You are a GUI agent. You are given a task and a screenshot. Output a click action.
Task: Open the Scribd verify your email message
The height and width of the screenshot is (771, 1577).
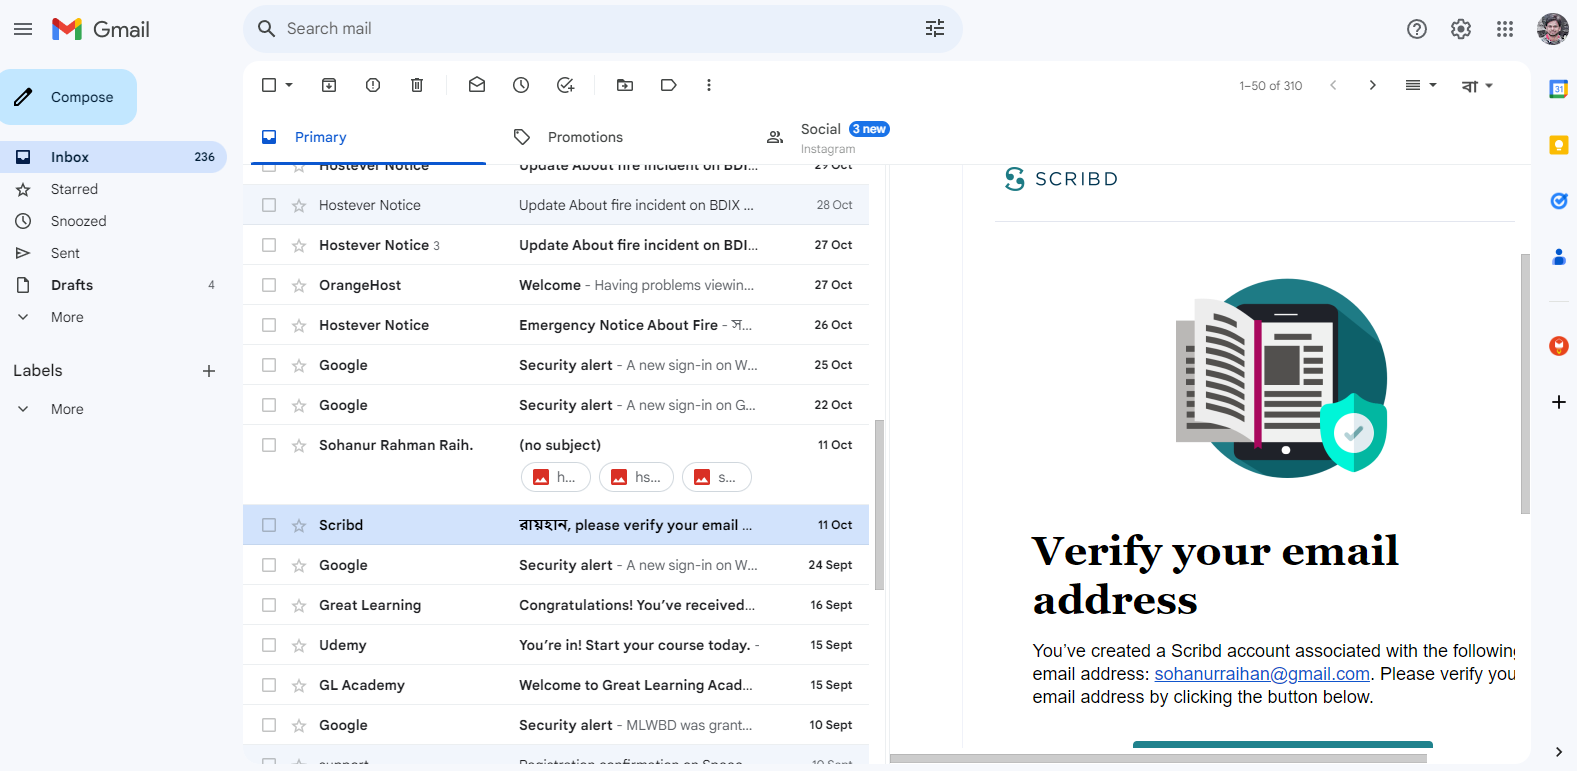tap(556, 525)
